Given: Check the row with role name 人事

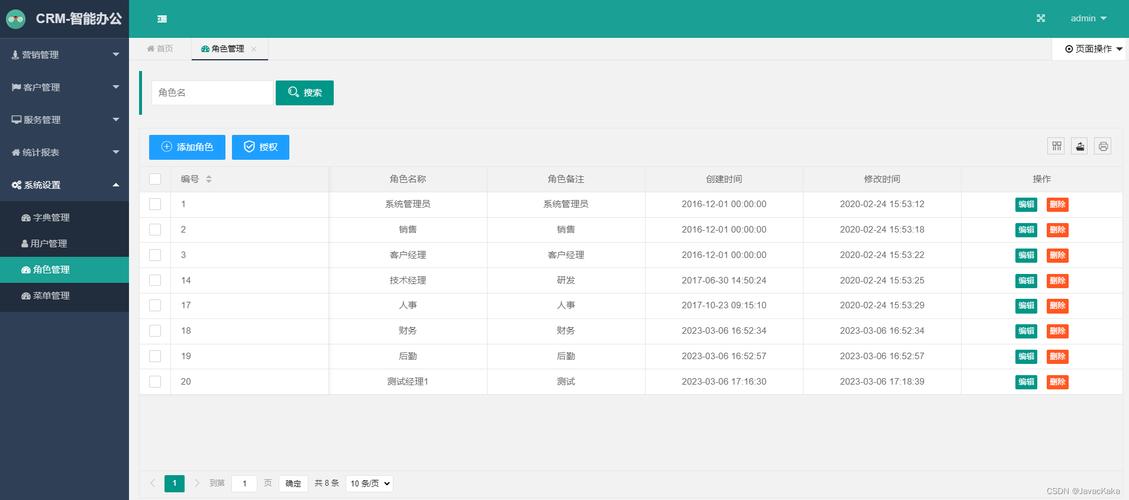Looking at the screenshot, I should (155, 305).
